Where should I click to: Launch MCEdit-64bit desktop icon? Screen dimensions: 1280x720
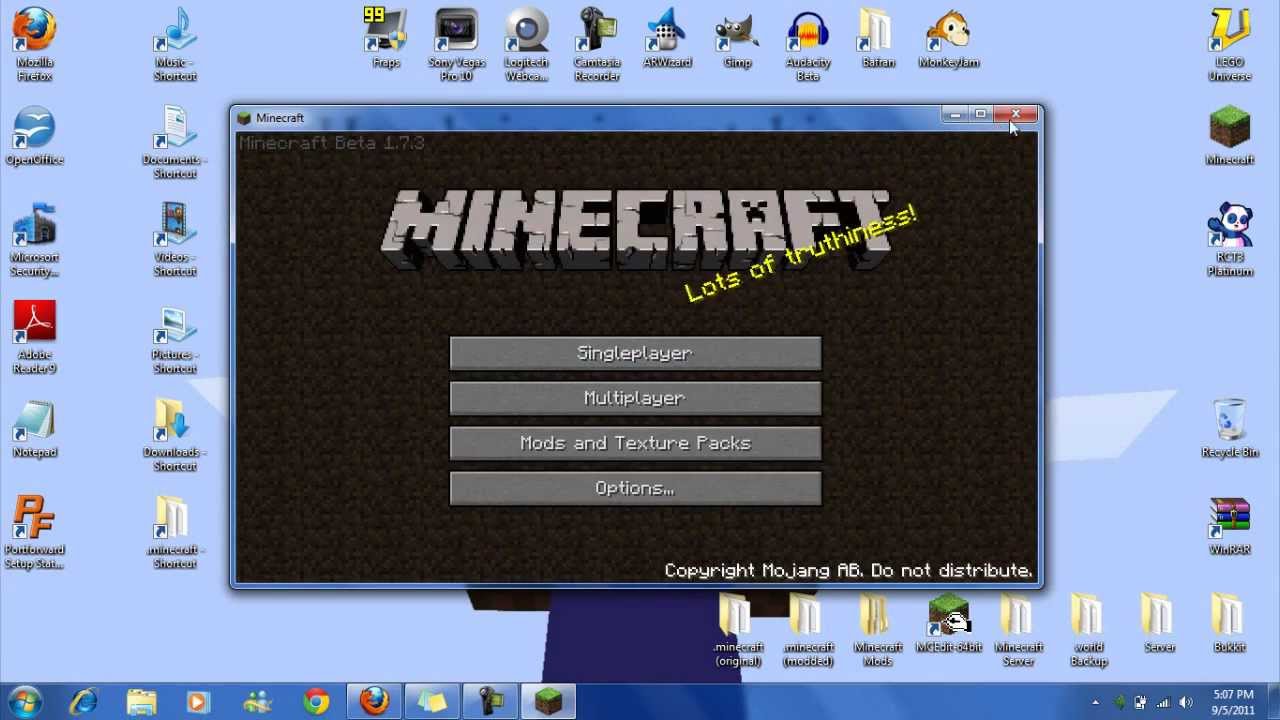point(949,623)
